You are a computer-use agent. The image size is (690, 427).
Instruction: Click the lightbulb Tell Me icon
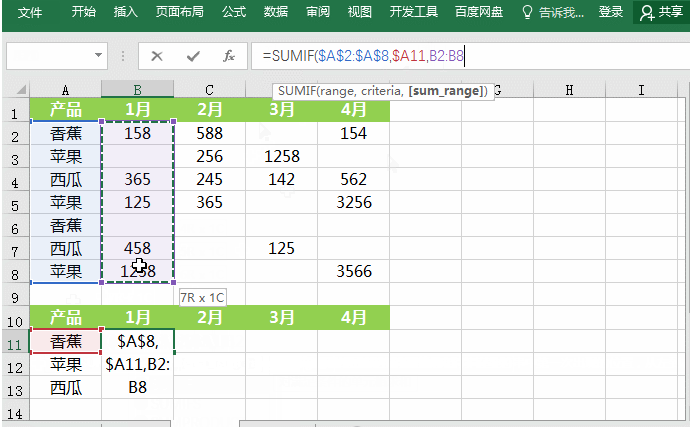527,12
